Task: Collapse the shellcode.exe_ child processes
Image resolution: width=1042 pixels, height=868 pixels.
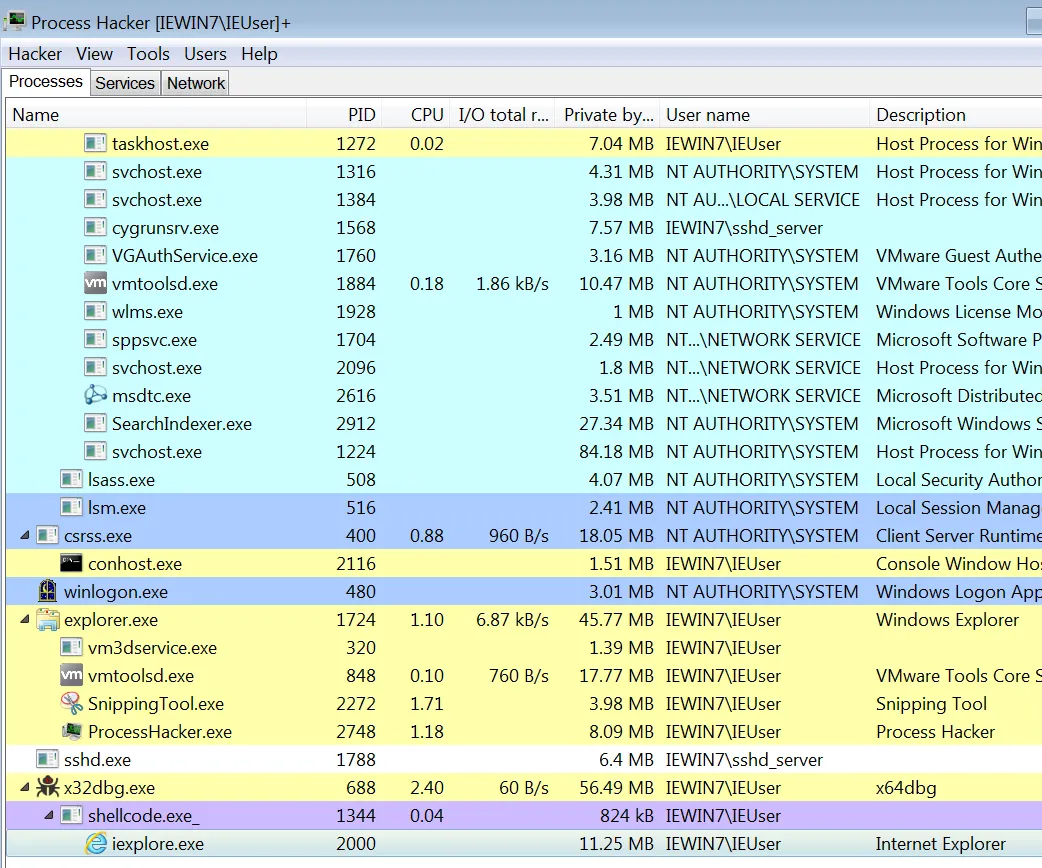Action: pos(49,816)
